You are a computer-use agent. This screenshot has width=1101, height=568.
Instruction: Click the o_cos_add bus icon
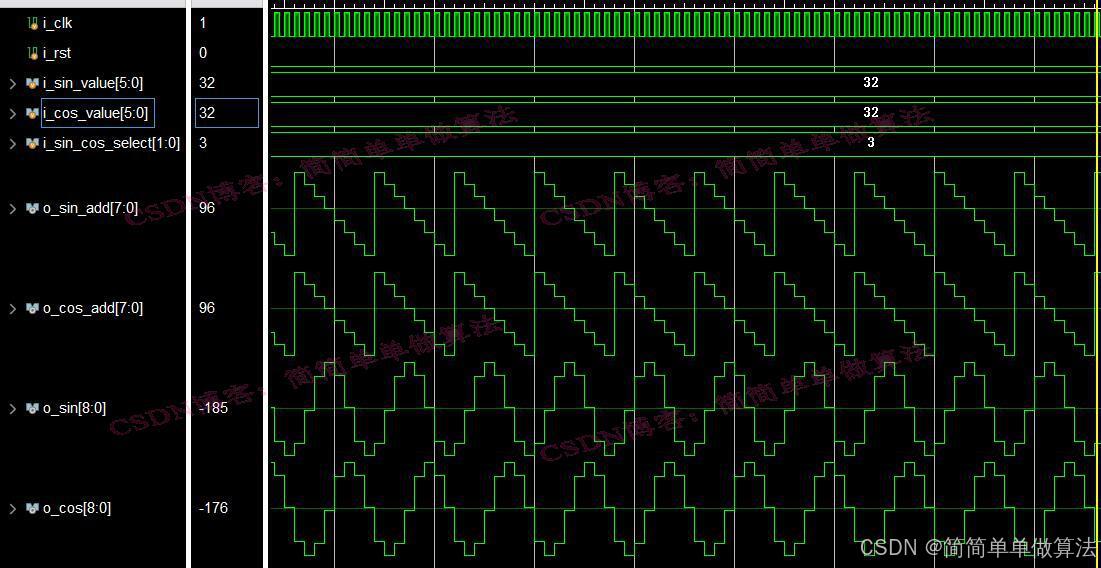[x=32, y=308]
